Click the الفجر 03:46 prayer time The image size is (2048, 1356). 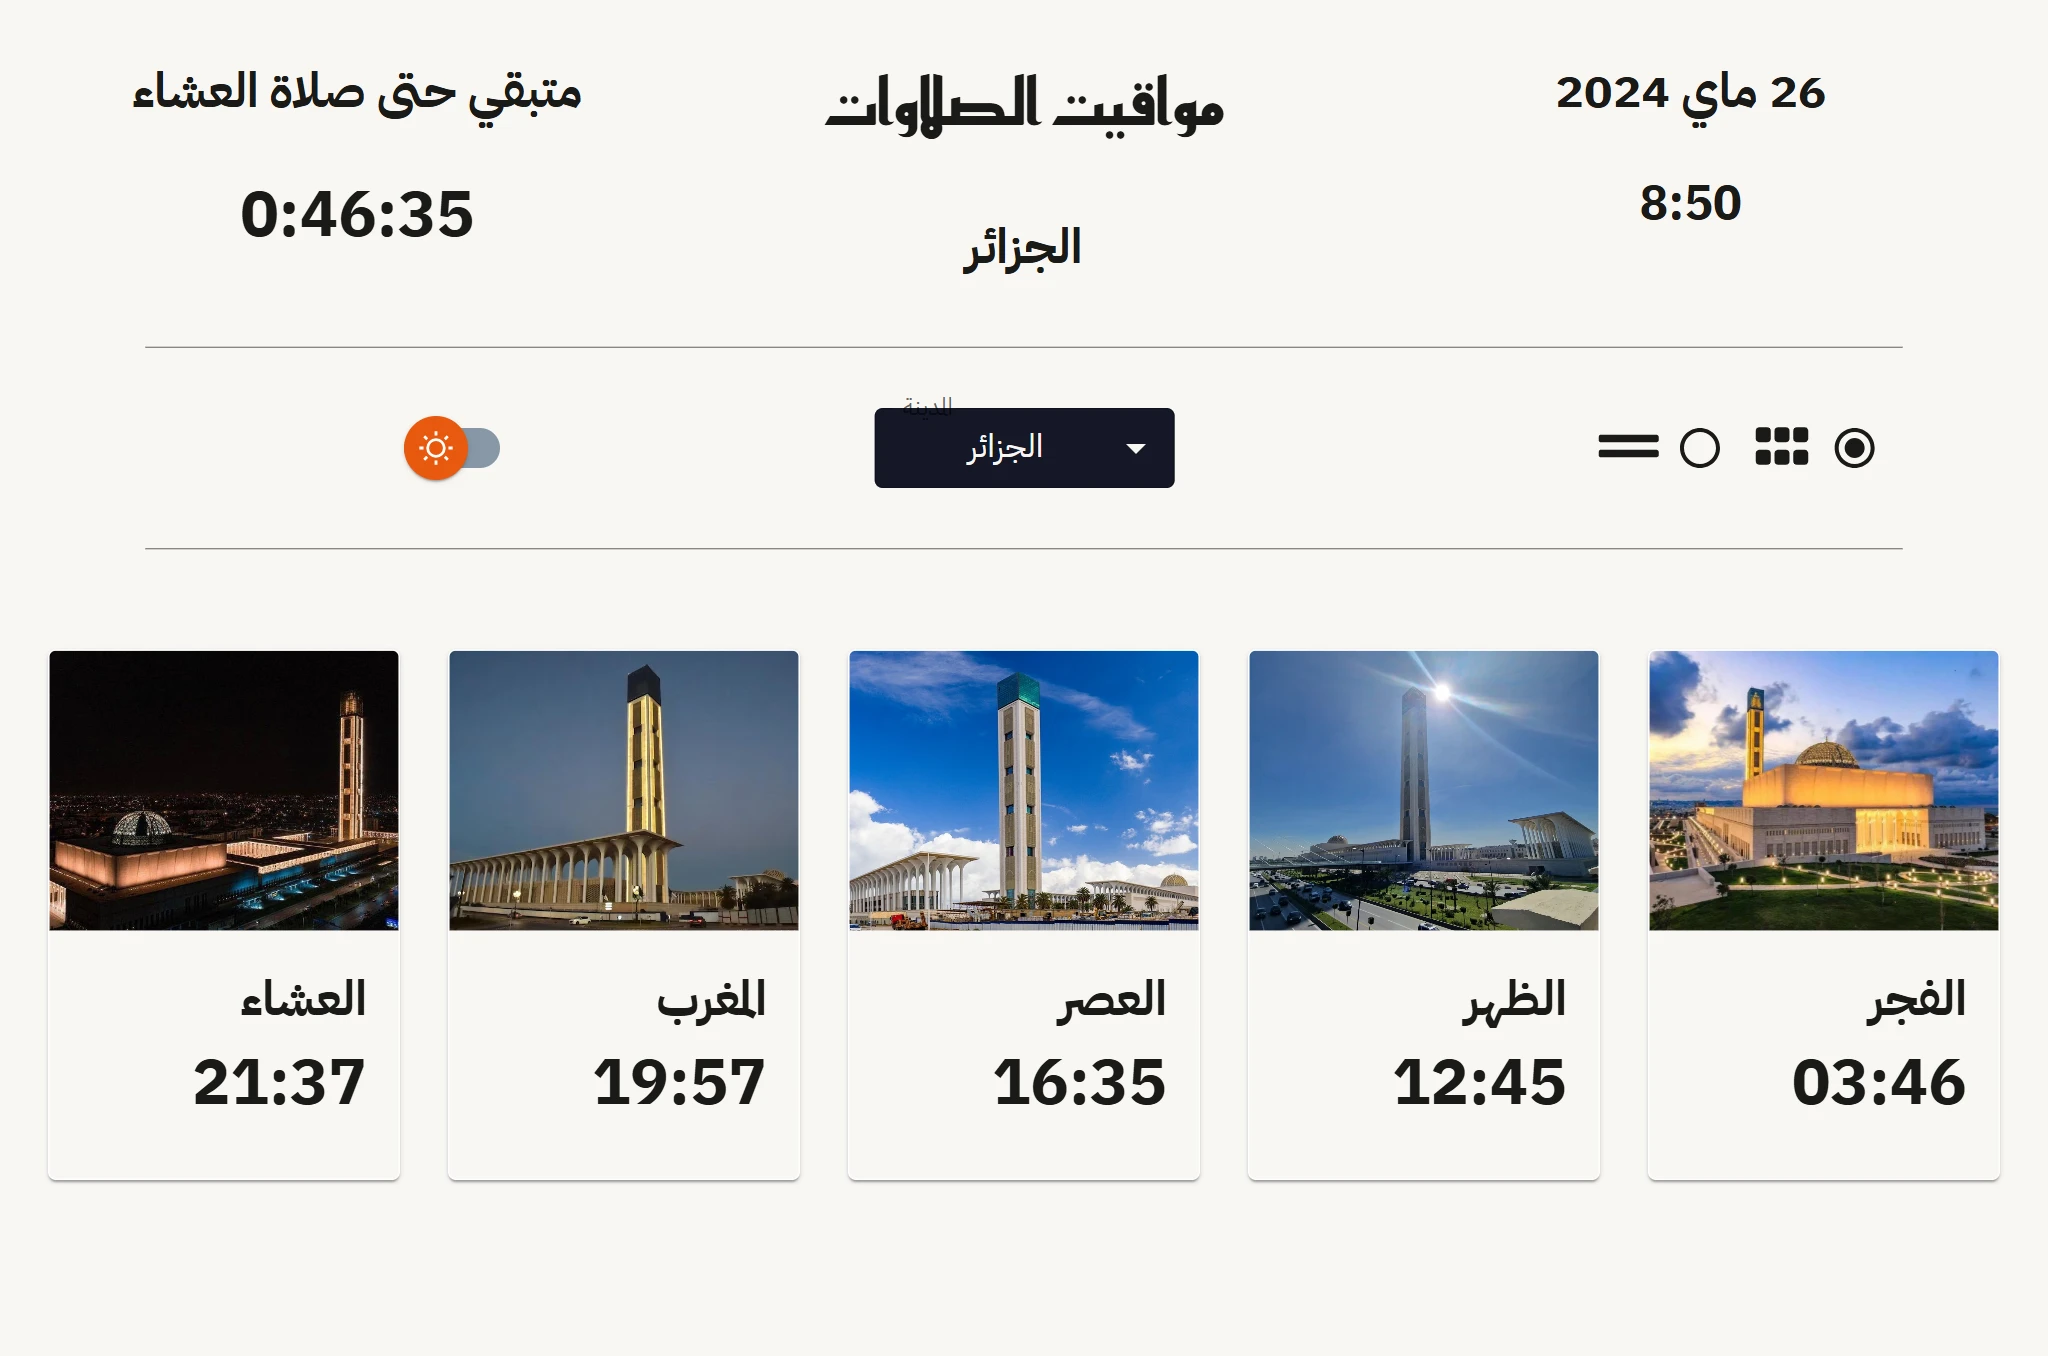(1878, 1082)
